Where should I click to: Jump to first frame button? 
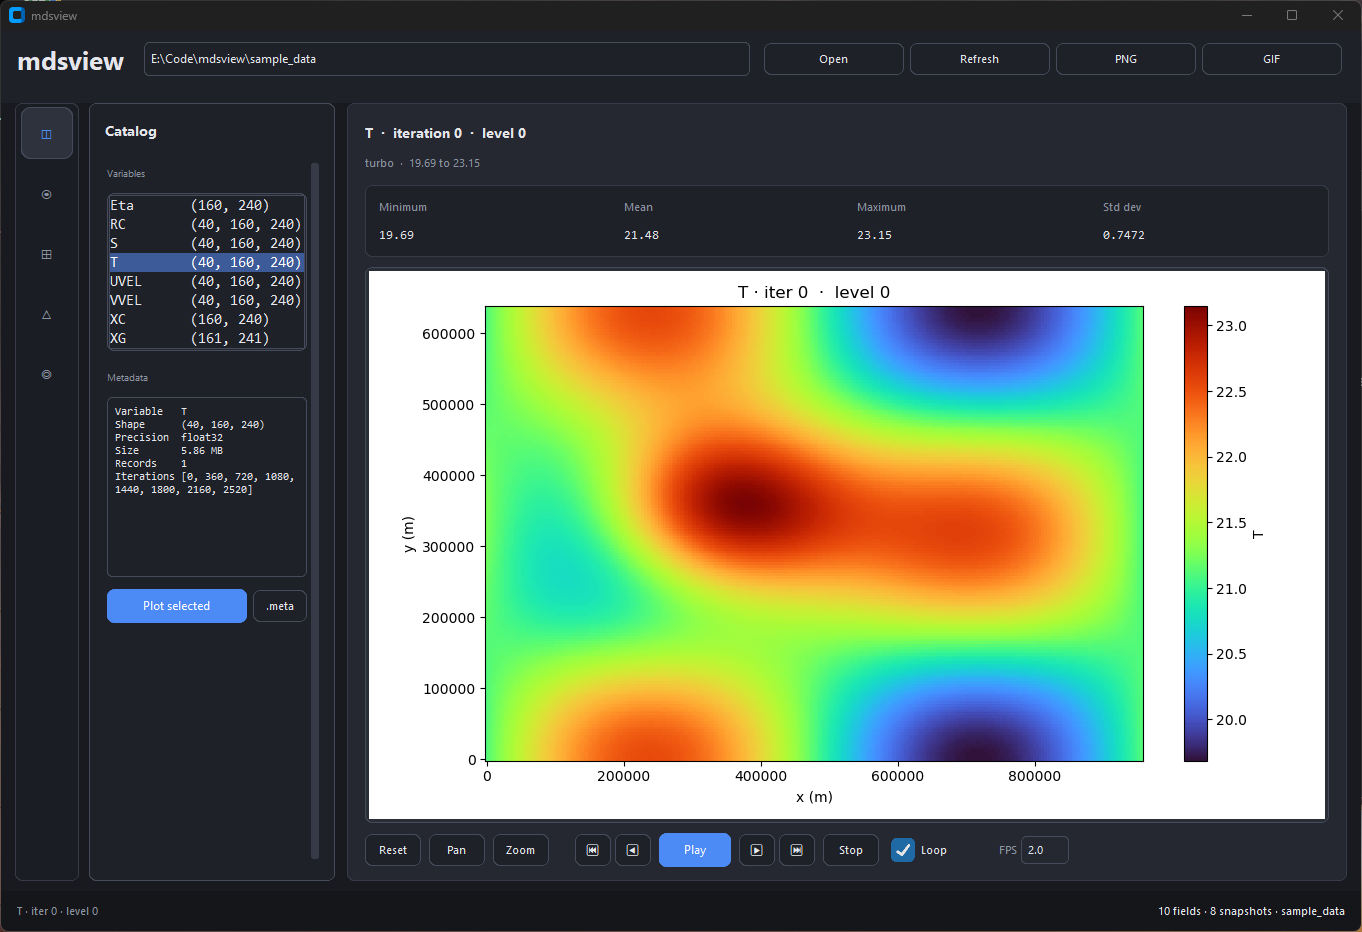point(593,850)
